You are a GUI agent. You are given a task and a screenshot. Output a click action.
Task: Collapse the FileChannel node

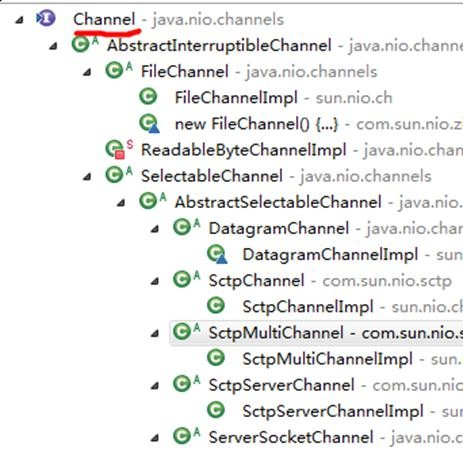[87, 72]
